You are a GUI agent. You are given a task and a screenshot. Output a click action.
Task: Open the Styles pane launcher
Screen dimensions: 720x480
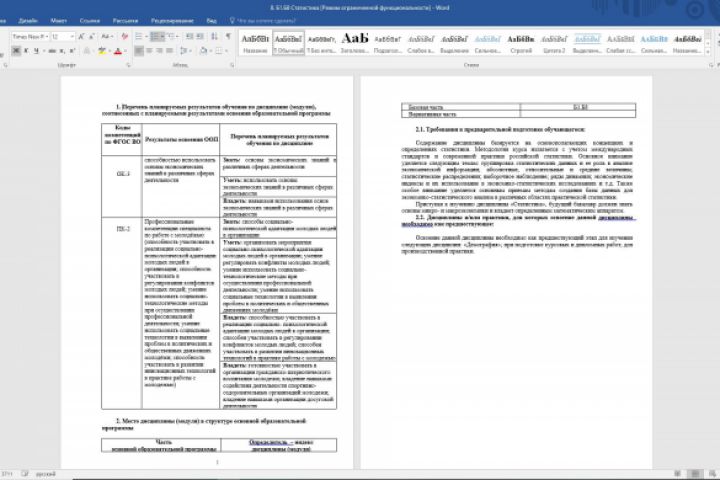pos(711,65)
